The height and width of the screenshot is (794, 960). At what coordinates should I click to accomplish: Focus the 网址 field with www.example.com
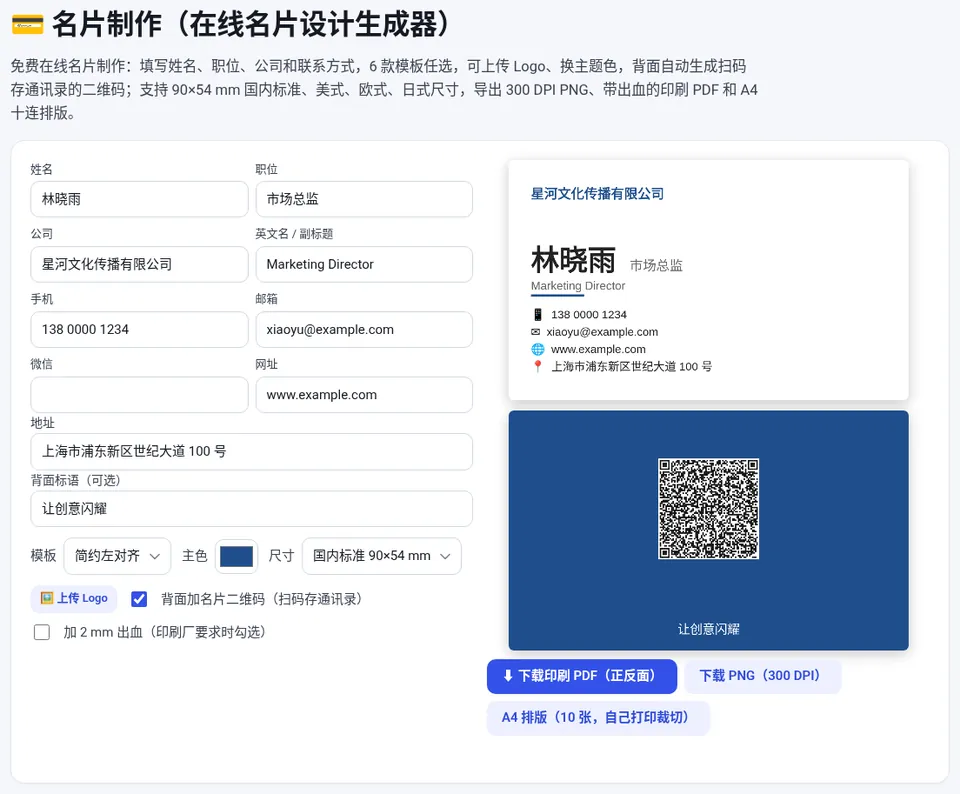(364, 394)
